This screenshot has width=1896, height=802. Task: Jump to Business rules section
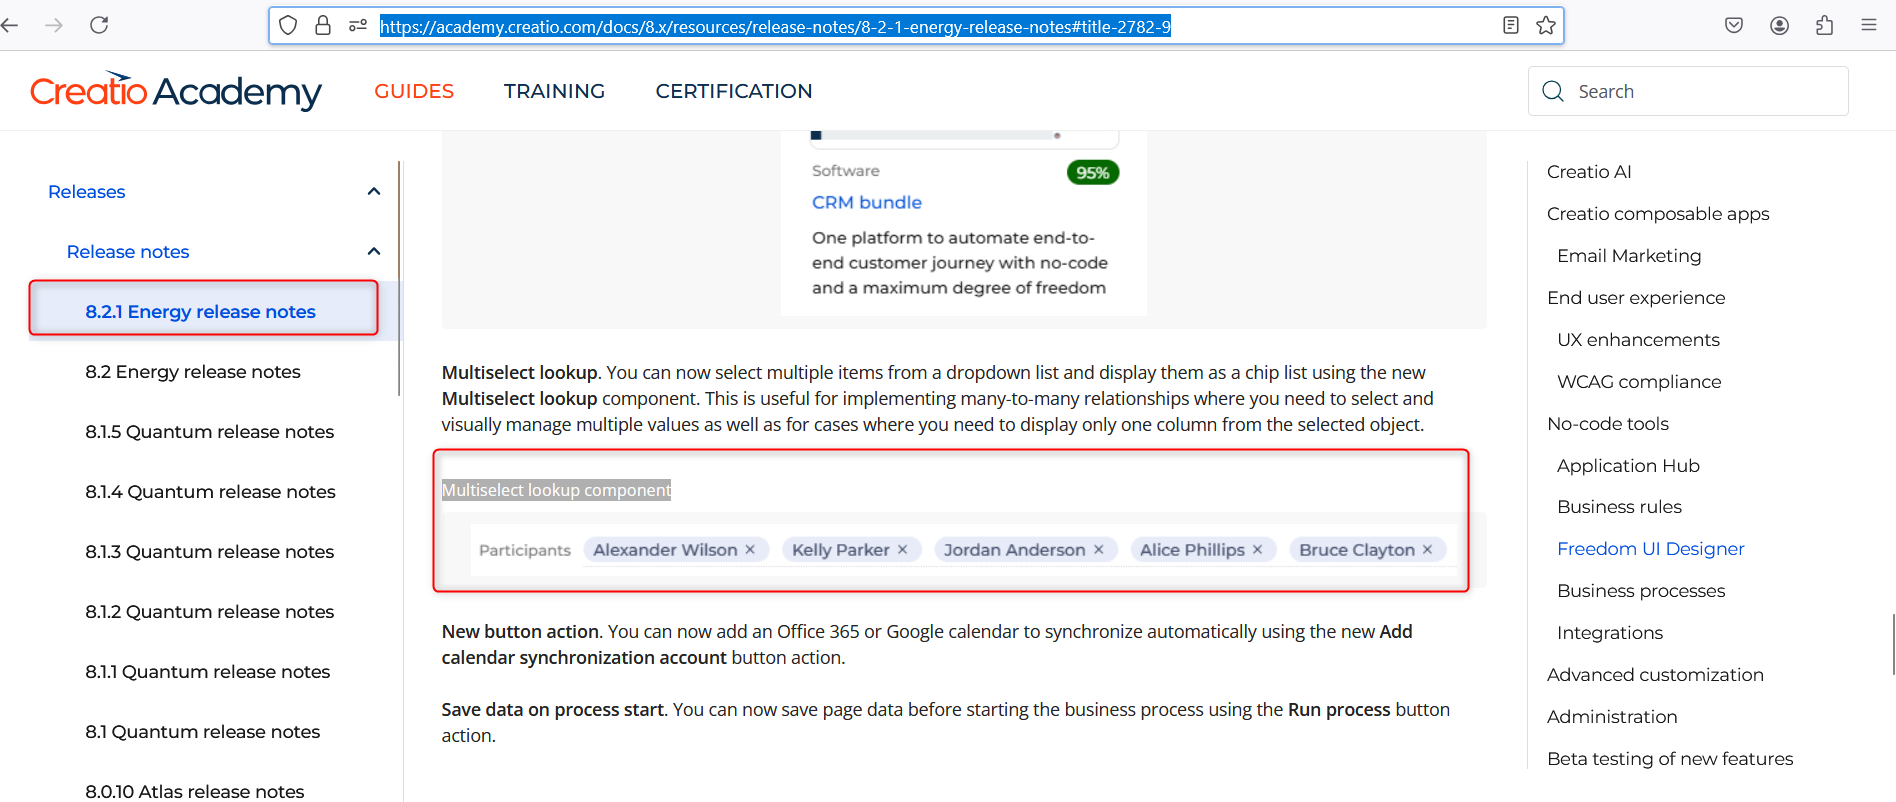click(1619, 506)
